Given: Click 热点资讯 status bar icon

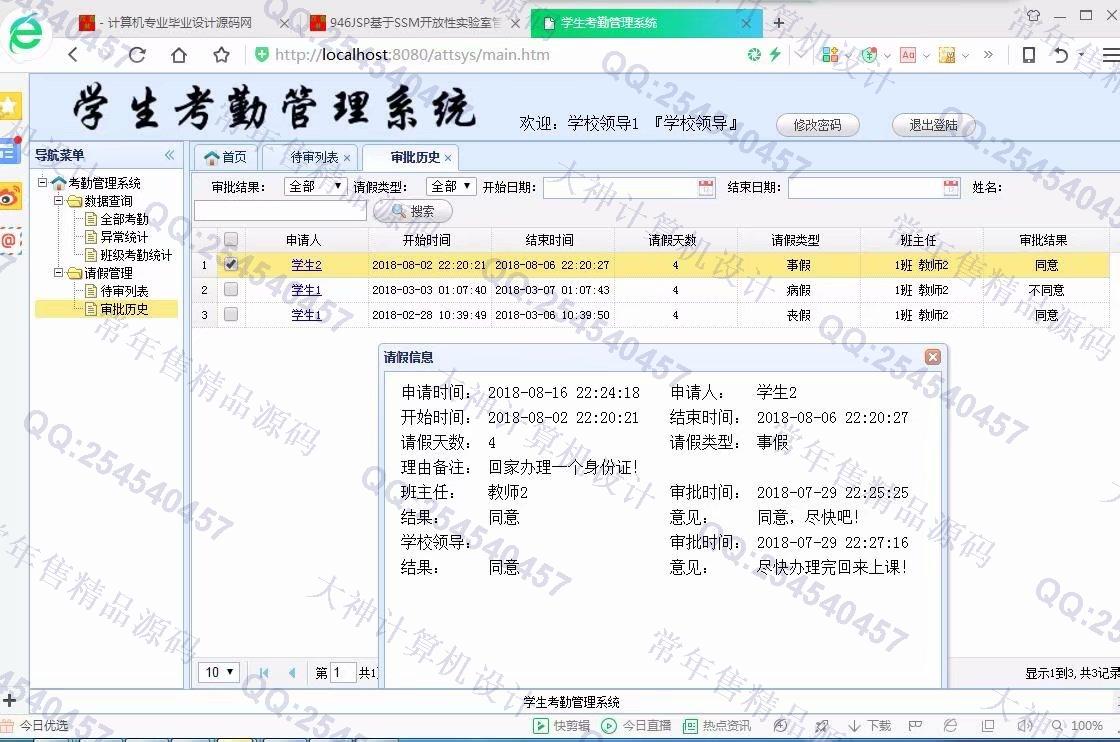Looking at the screenshot, I should [690, 726].
